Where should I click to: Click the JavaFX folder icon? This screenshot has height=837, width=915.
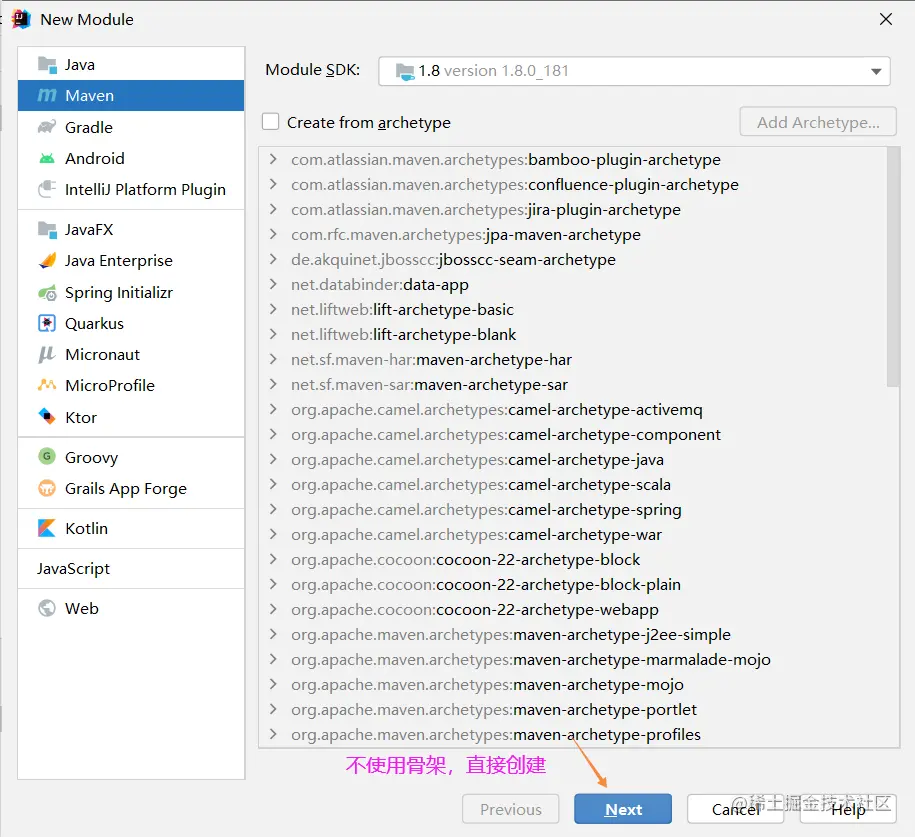coord(47,229)
